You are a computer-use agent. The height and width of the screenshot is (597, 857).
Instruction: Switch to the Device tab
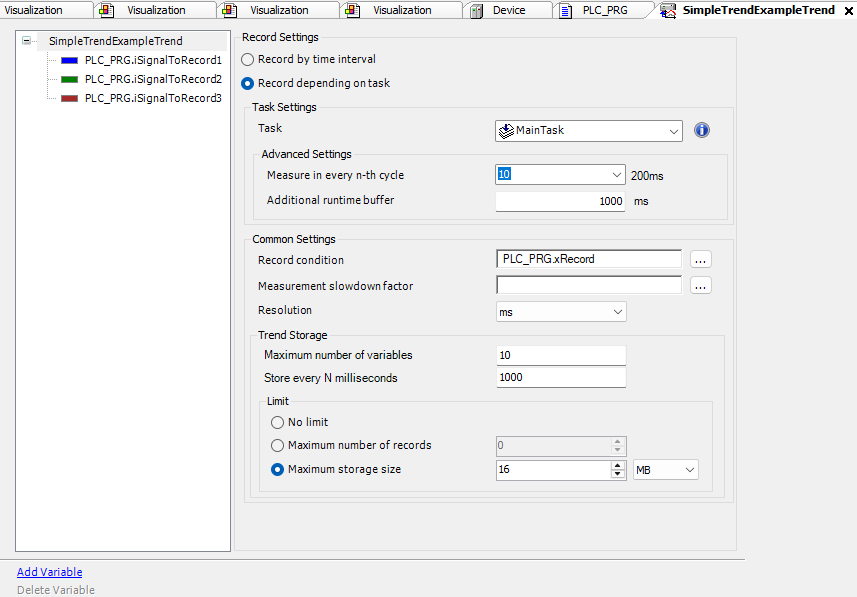point(510,10)
